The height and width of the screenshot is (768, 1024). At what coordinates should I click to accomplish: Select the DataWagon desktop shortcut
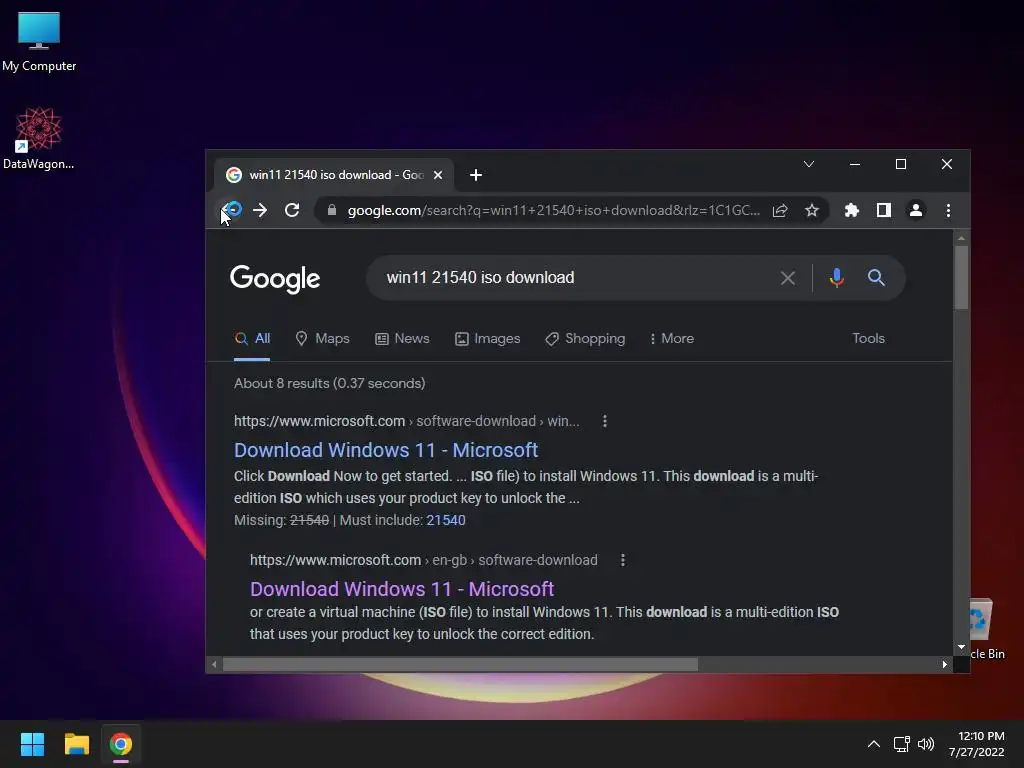coord(39,138)
